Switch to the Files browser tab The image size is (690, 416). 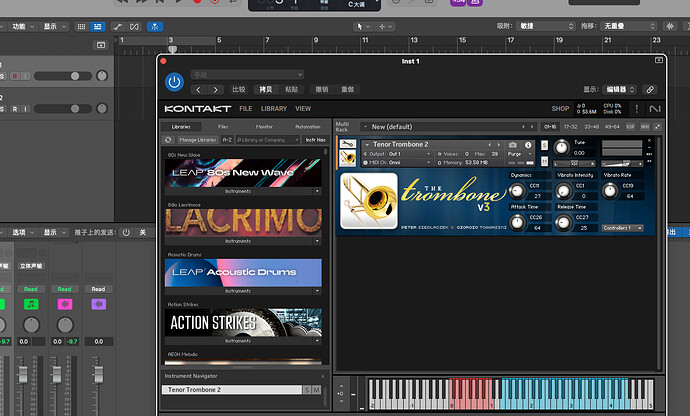pyautogui.click(x=223, y=127)
